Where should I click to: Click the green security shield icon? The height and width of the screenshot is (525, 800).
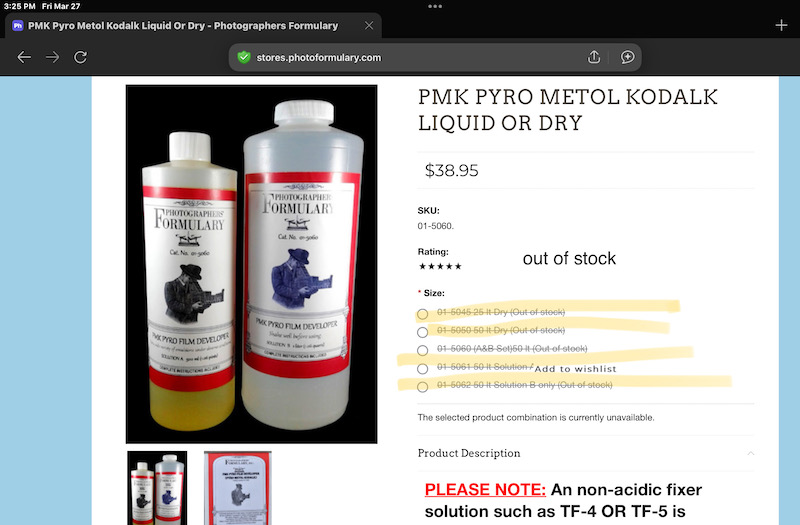pyautogui.click(x=244, y=57)
